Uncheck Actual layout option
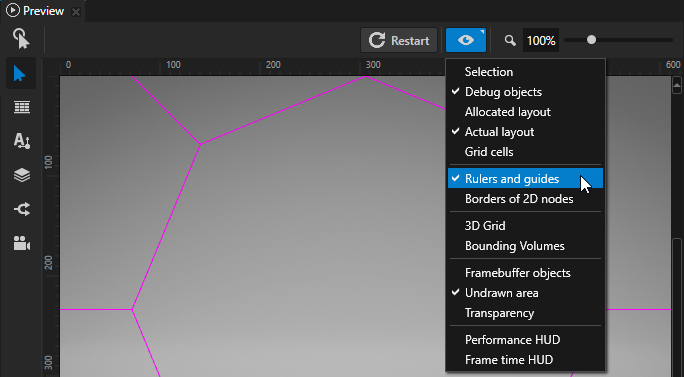The image size is (684, 377). pos(525,132)
